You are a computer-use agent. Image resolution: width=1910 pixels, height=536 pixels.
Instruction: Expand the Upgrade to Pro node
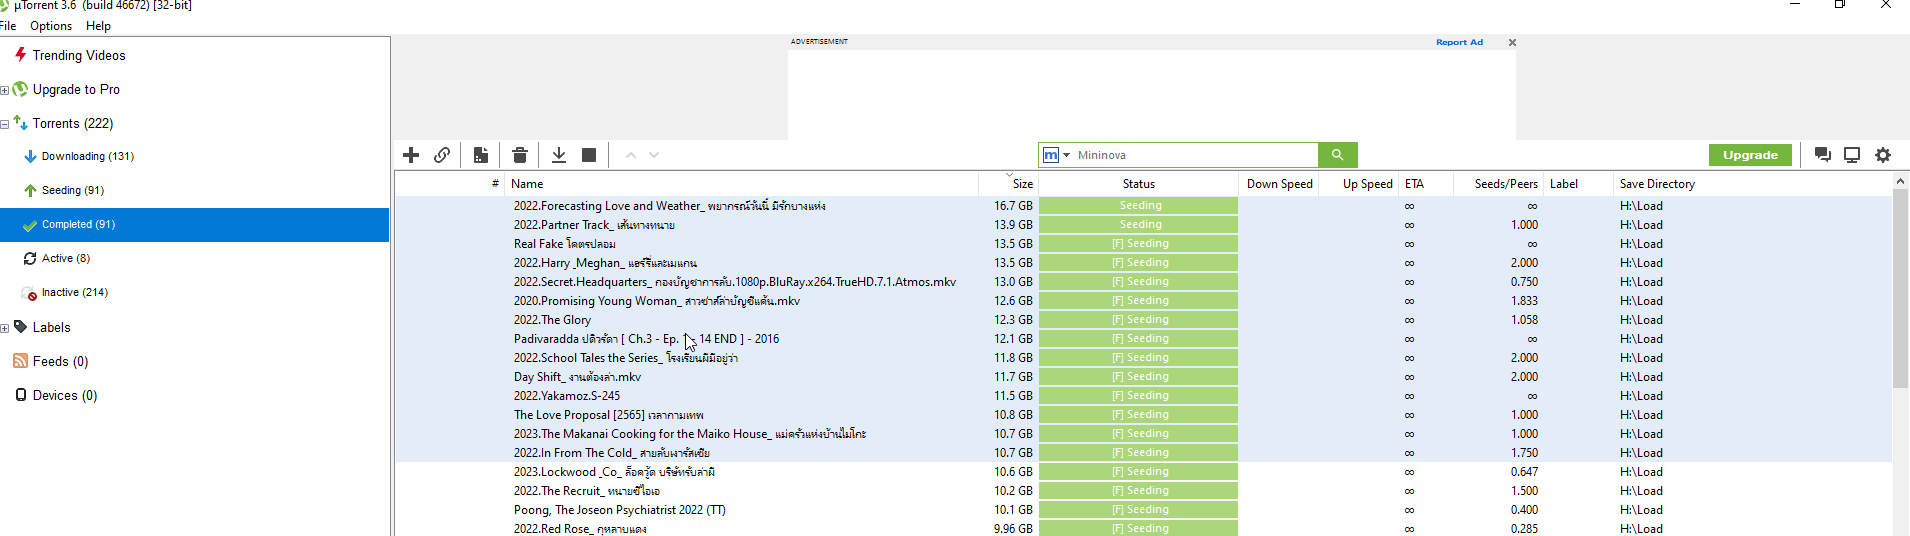click(x=5, y=90)
